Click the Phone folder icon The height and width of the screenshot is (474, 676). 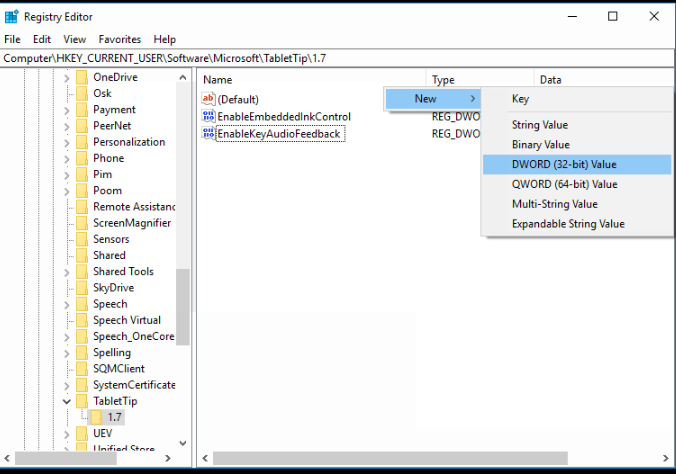(81, 158)
